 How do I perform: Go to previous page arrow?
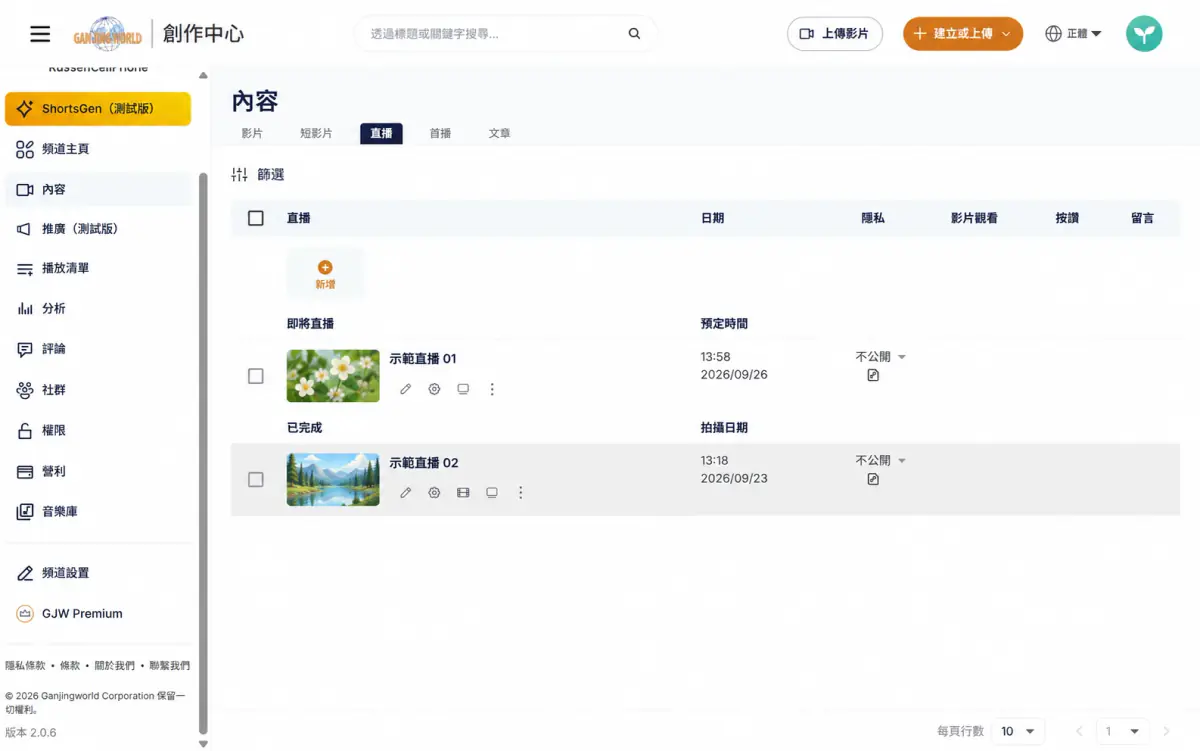pyautogui.click(x=1079, y=731)
